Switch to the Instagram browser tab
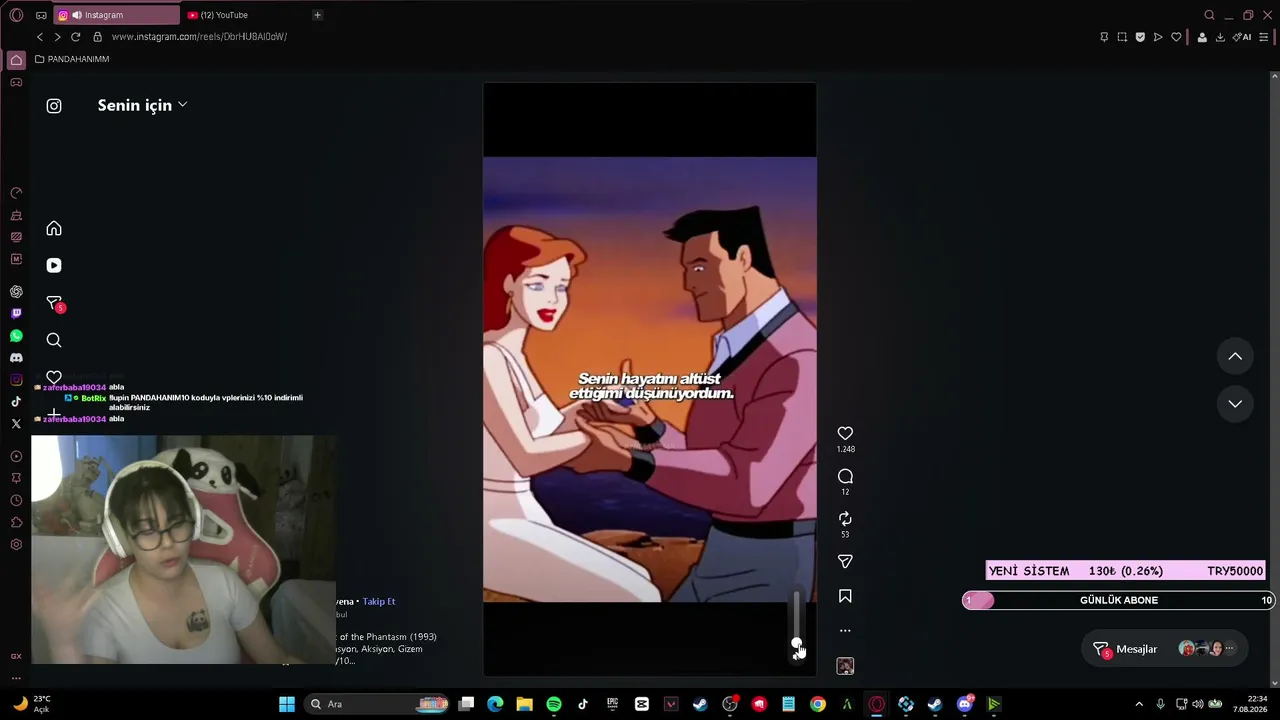 117,15
